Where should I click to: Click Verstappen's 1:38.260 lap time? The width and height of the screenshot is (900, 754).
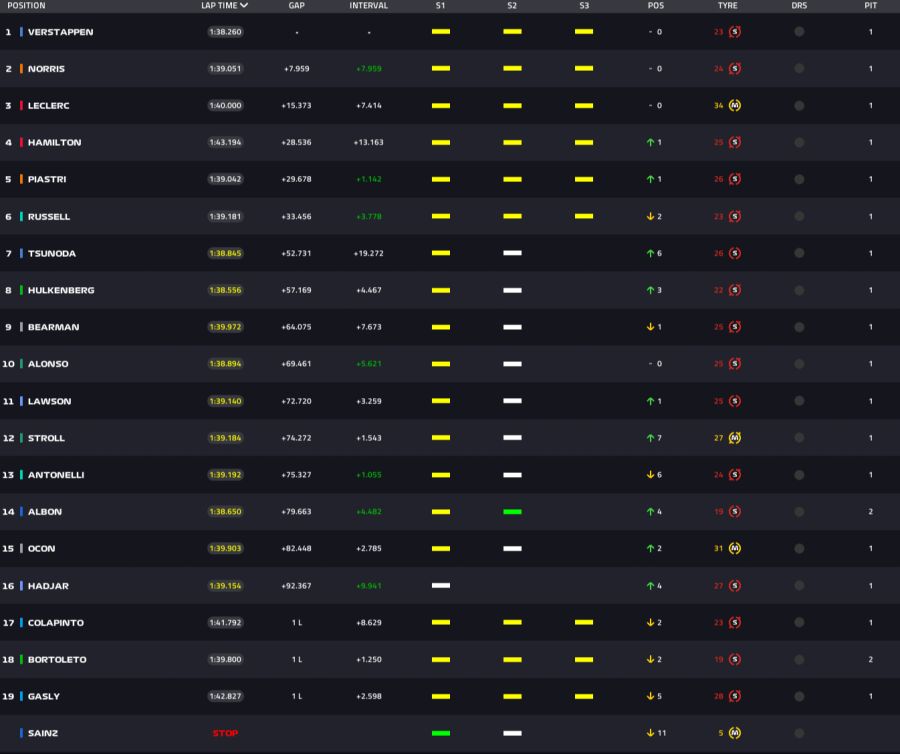[x=225, y=32]
